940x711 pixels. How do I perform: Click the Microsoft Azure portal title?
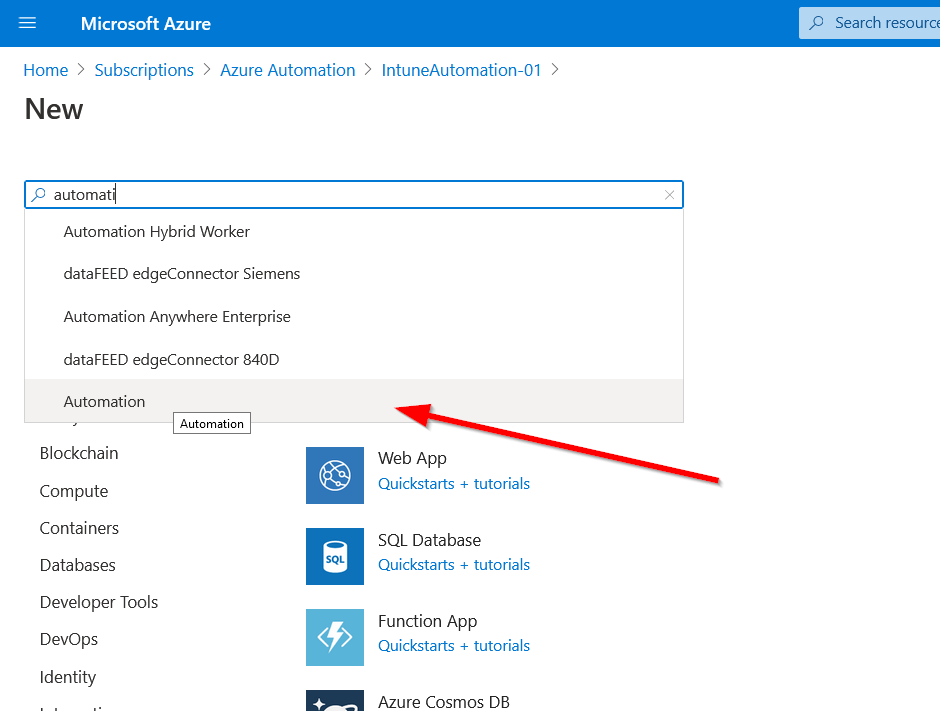pos(146,23)
